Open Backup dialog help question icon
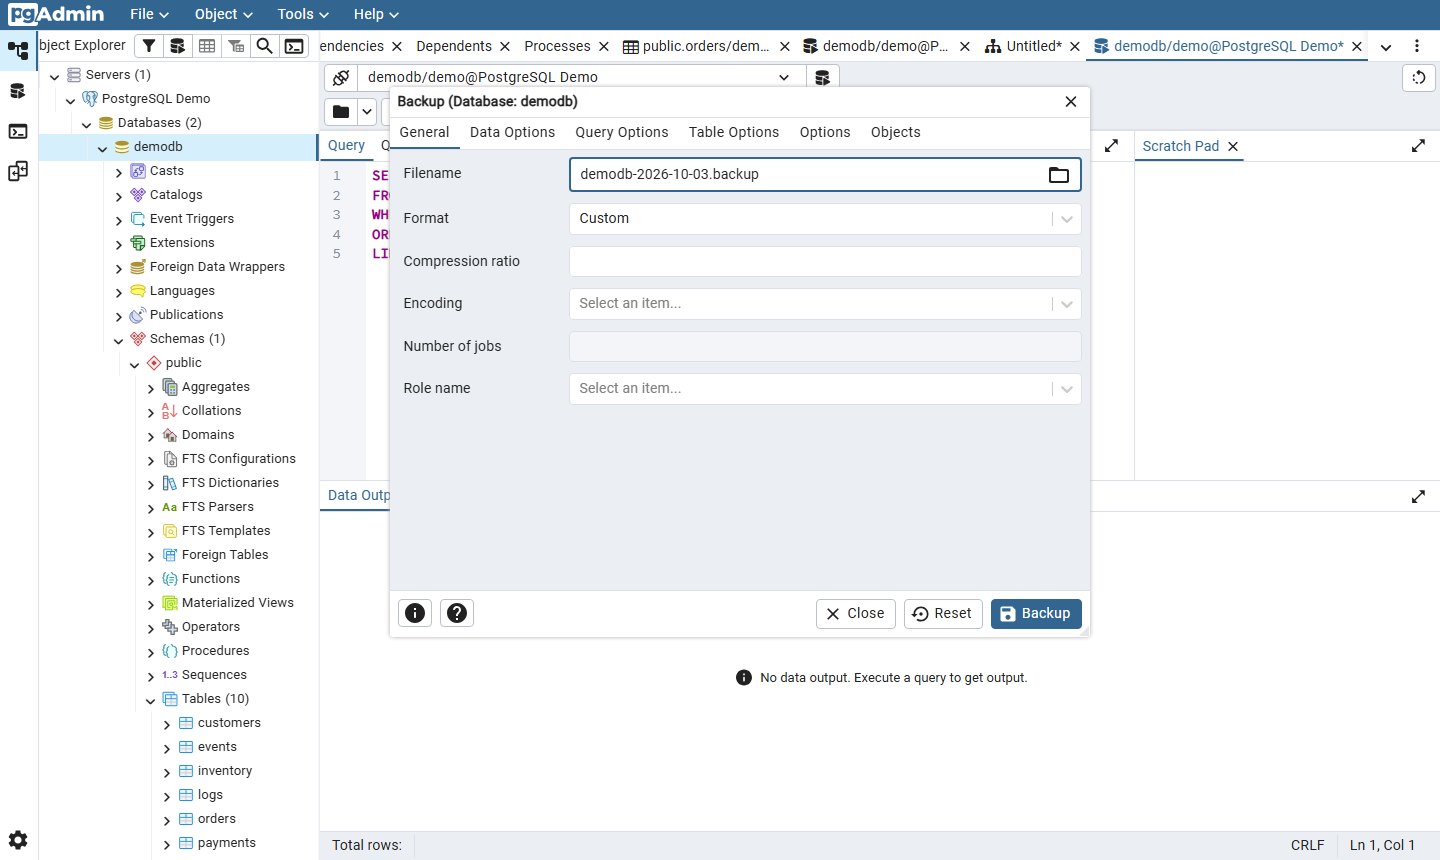This screenshot has height=860, width=1440. click(x=457, y=613)
